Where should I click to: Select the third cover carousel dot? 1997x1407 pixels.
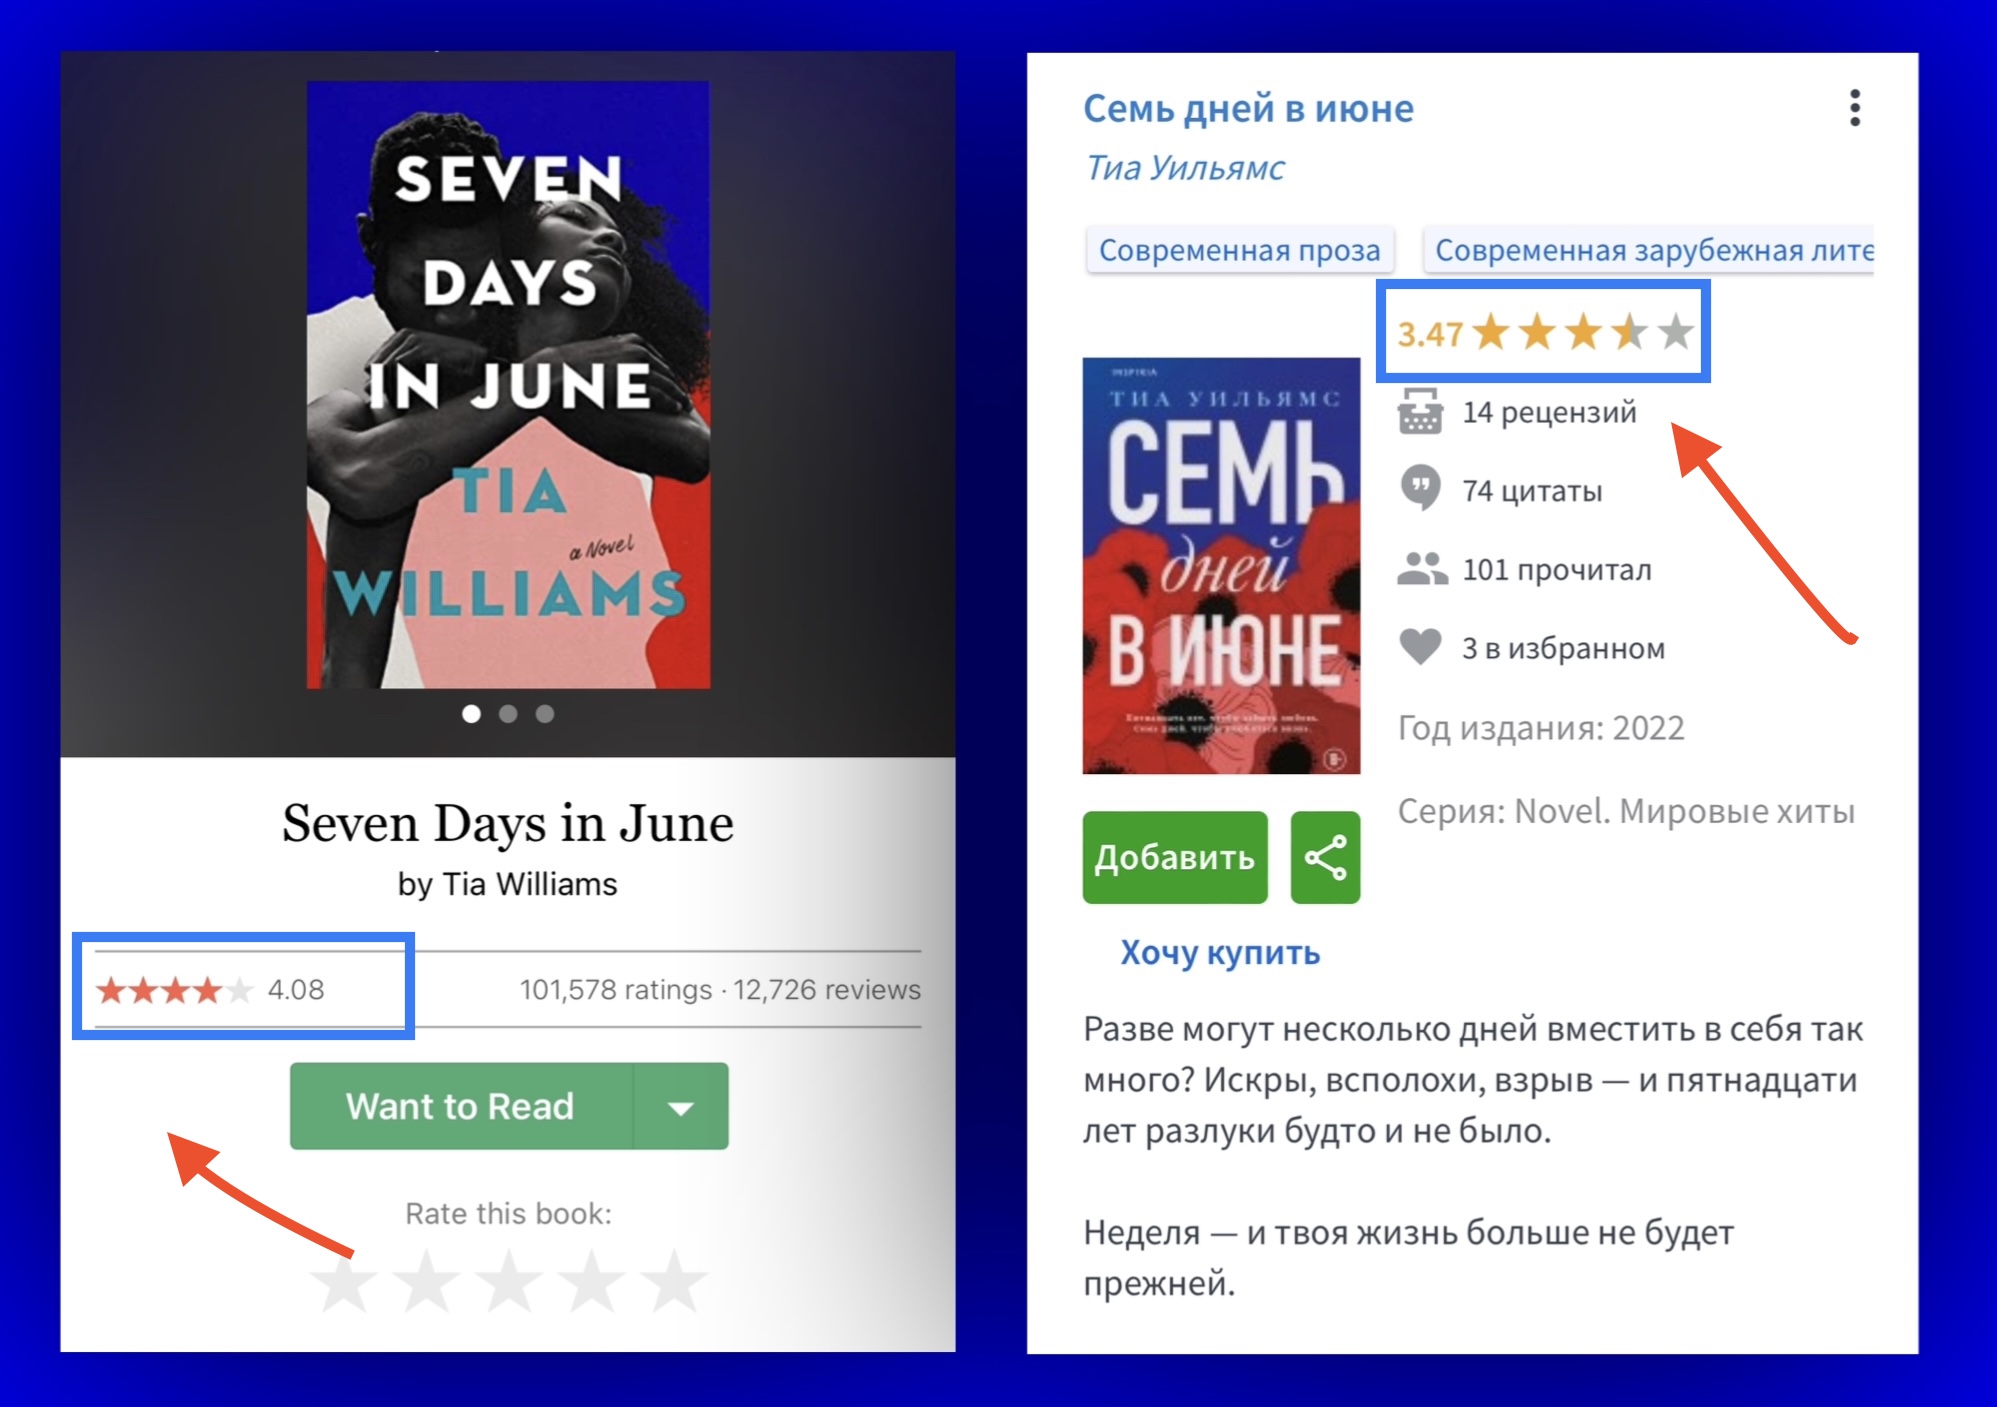544,713
